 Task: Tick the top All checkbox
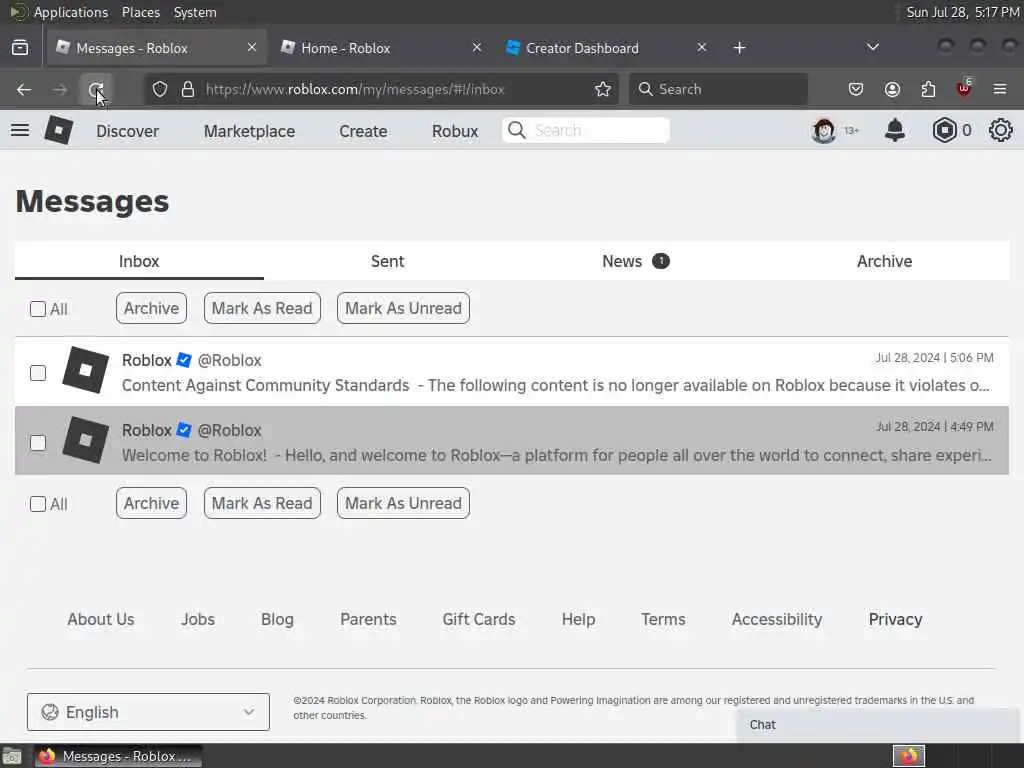38,309
